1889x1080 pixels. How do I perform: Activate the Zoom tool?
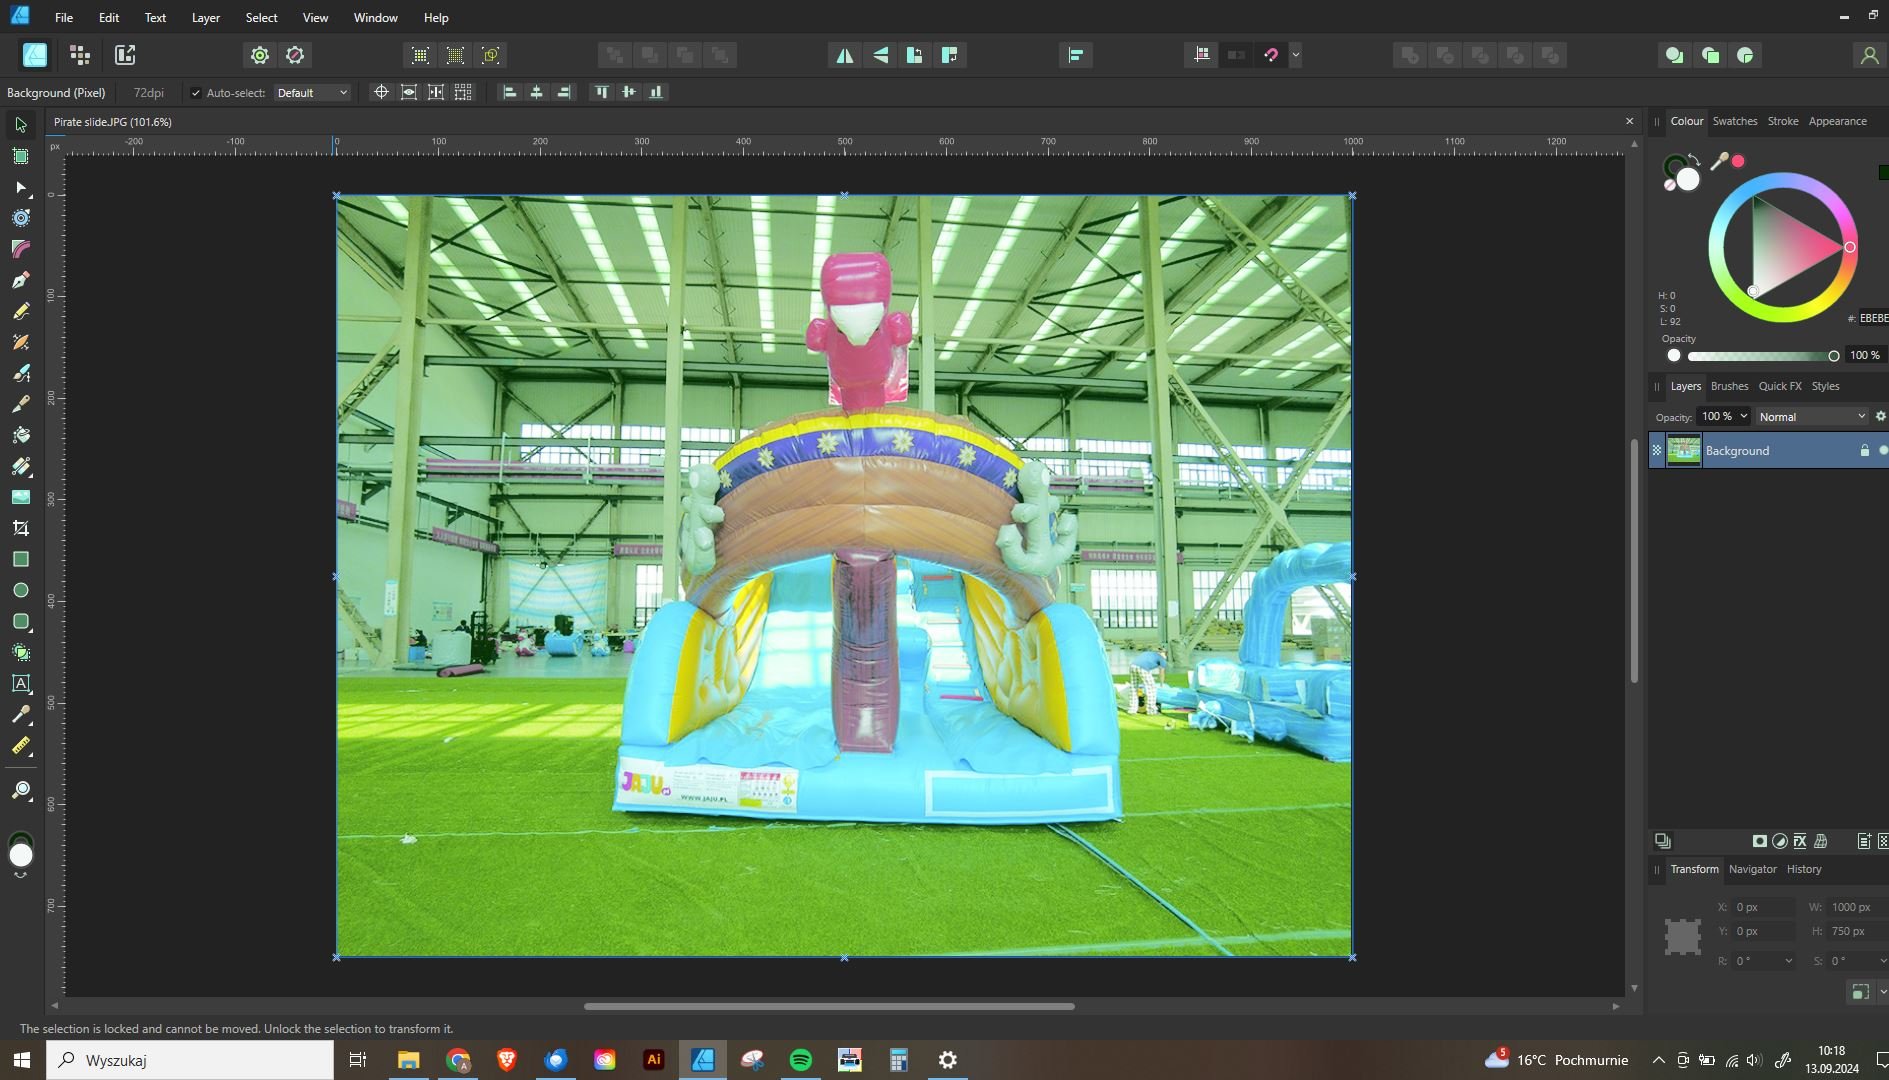point(21,791)
